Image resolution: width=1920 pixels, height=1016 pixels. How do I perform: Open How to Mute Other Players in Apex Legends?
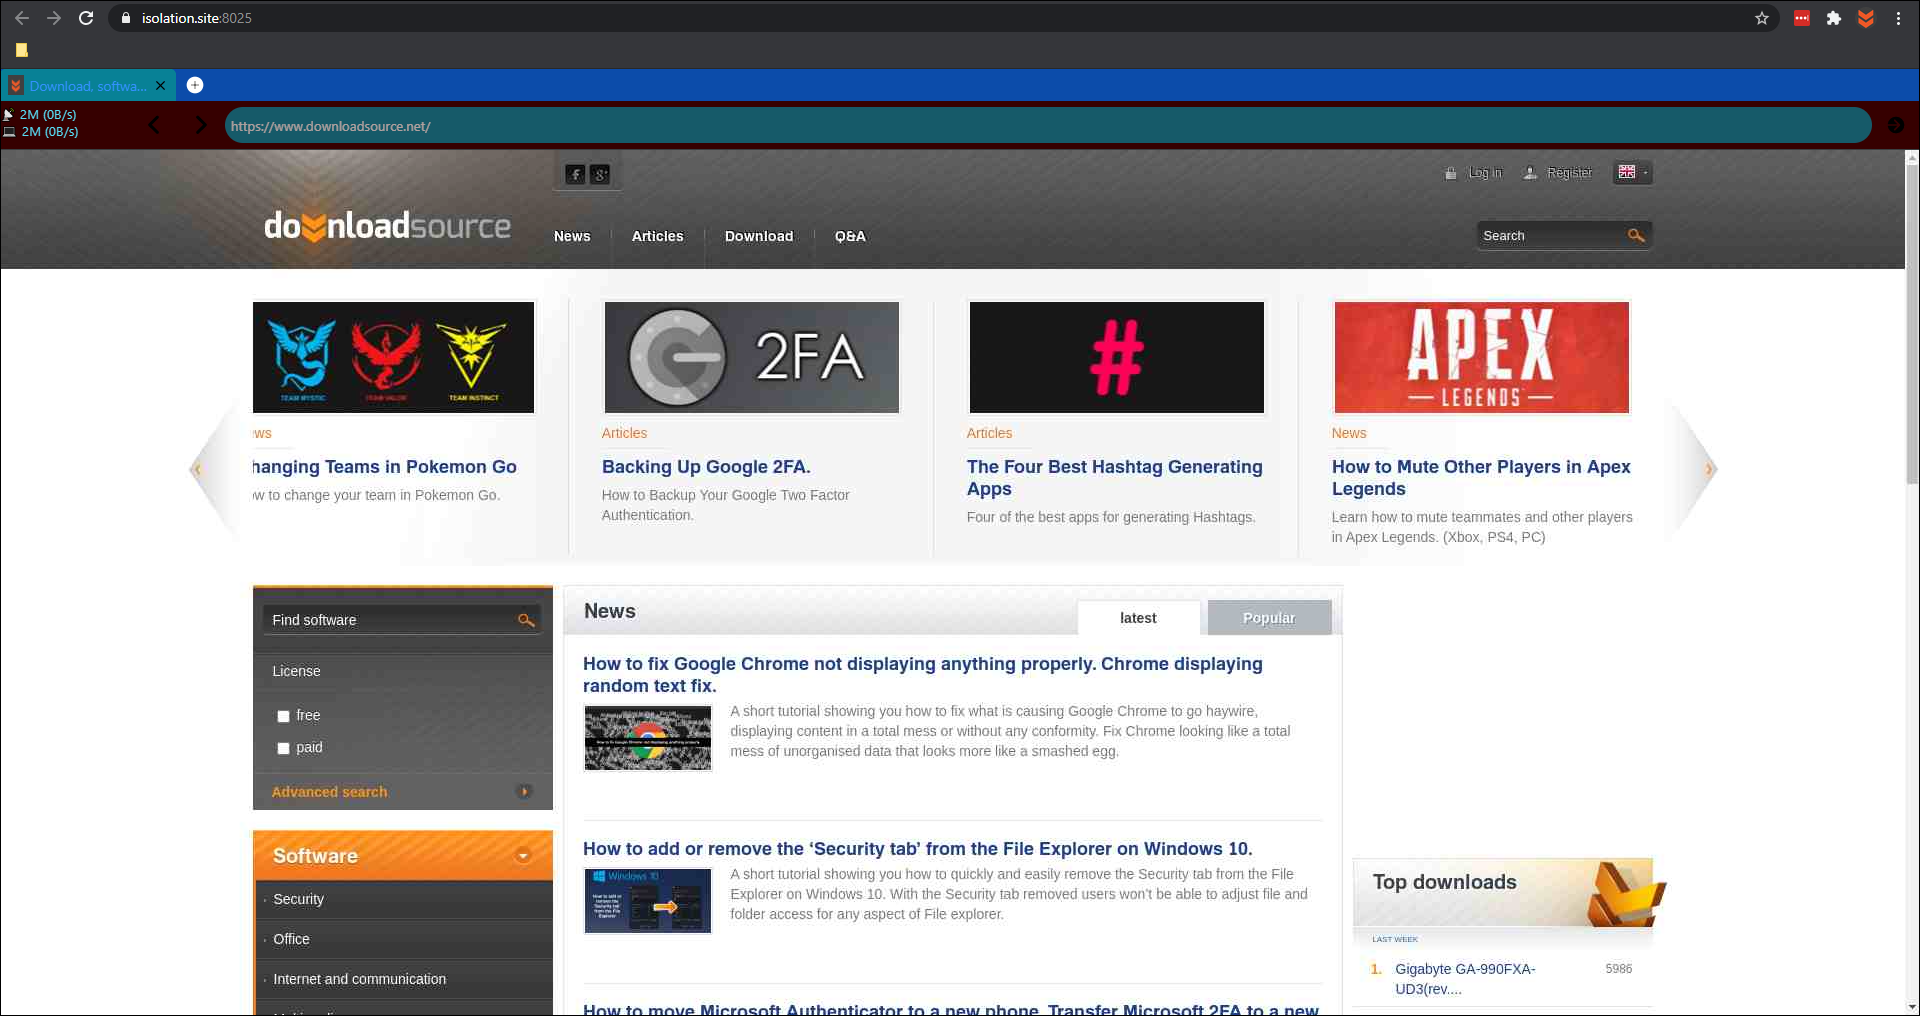(x=1480, y=478)
